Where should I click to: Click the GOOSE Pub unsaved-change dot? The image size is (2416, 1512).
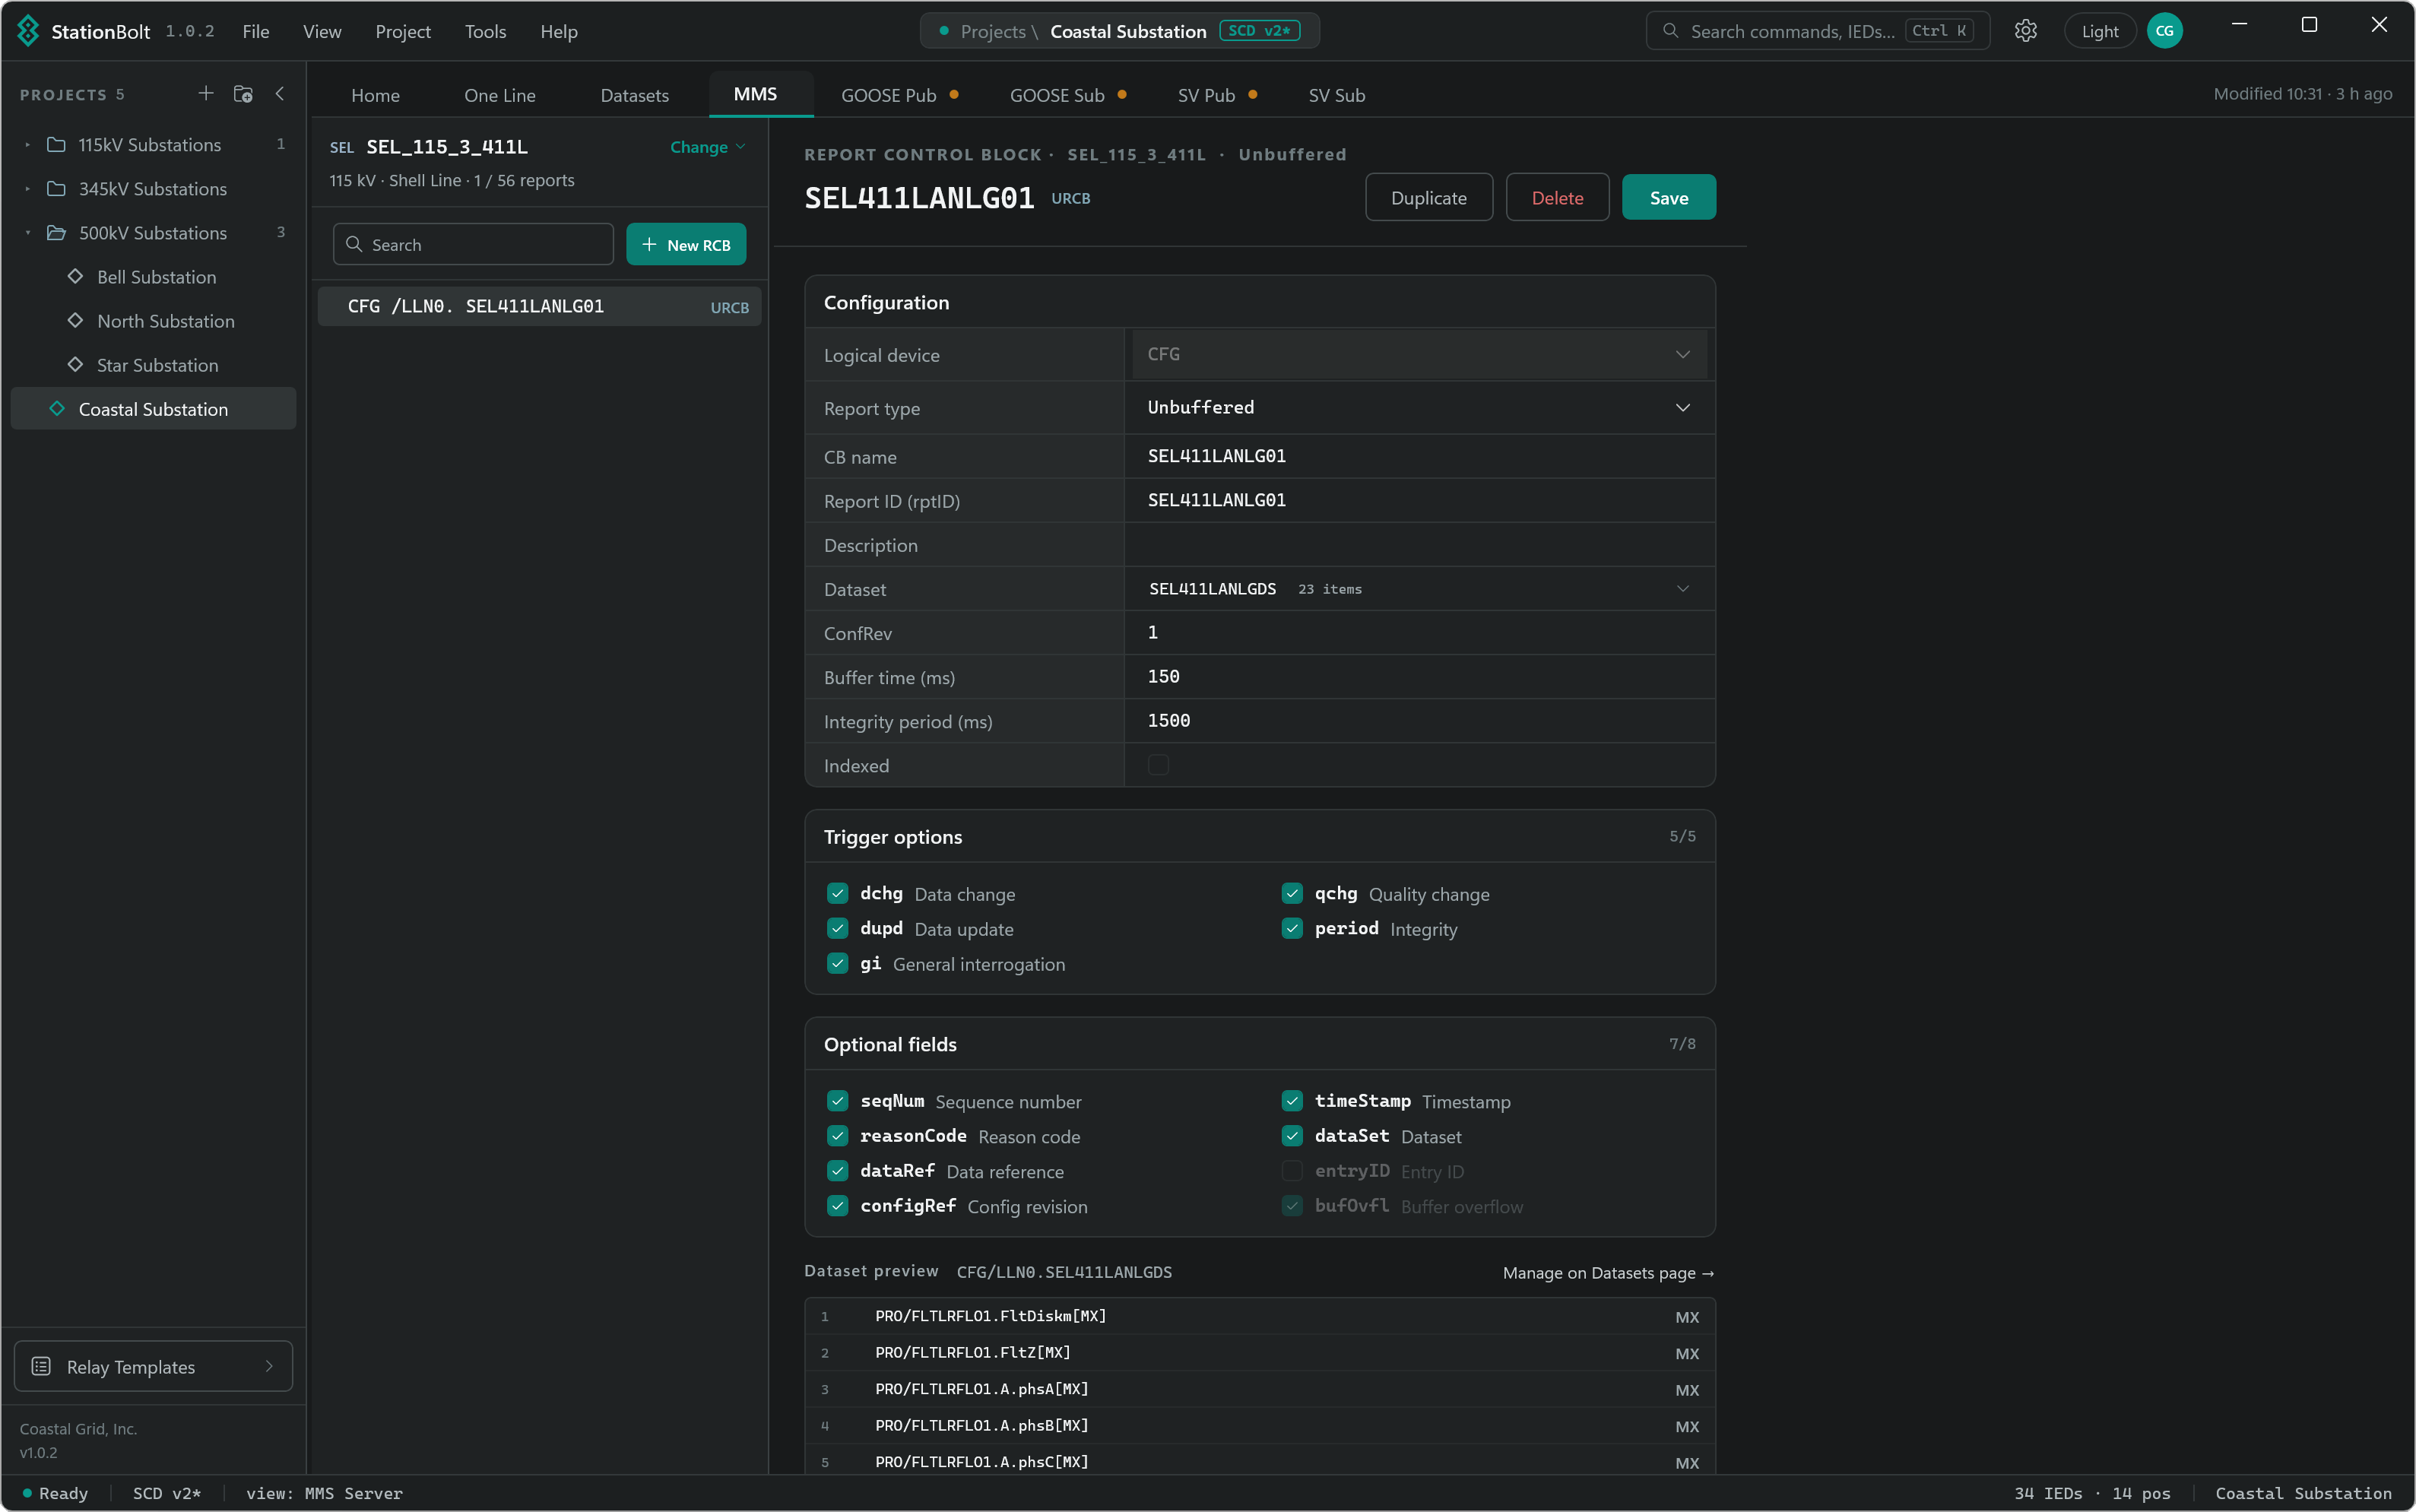click(954, 94)
